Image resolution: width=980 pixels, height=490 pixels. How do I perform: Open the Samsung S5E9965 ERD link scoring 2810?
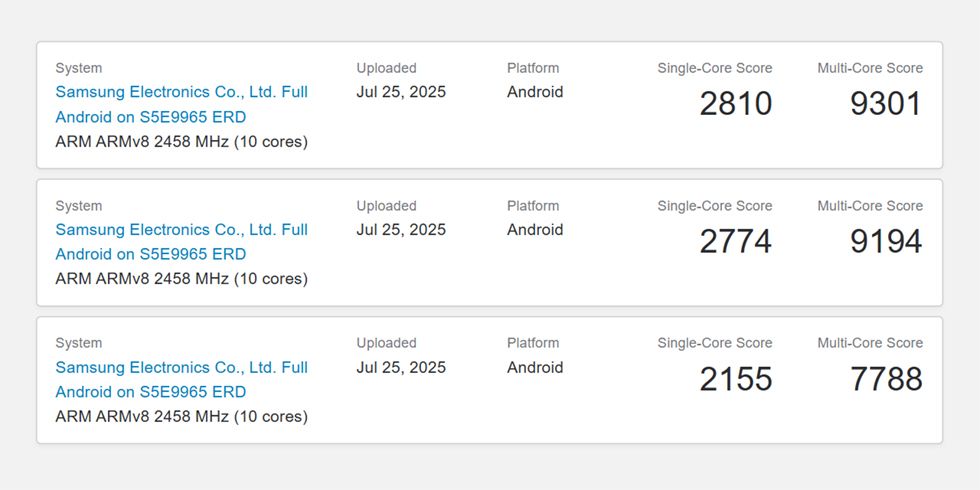point(181,104)
